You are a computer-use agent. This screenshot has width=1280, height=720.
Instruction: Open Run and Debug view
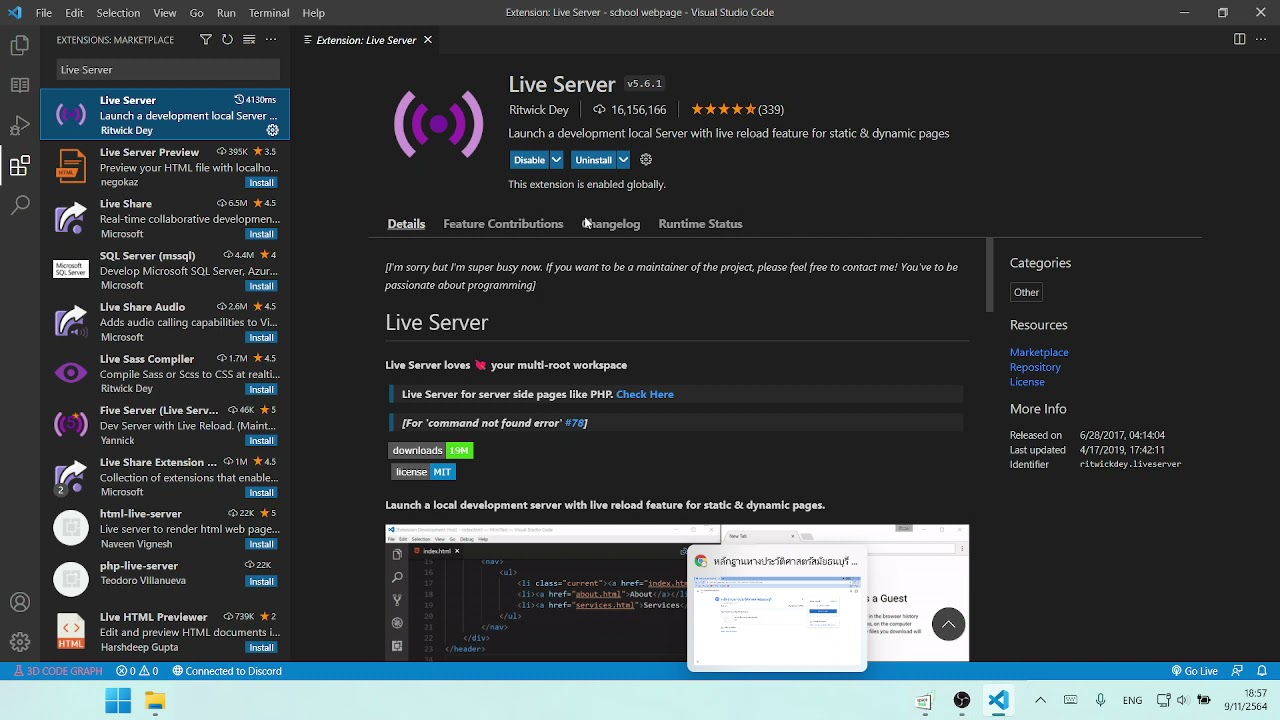coord(20,125)
